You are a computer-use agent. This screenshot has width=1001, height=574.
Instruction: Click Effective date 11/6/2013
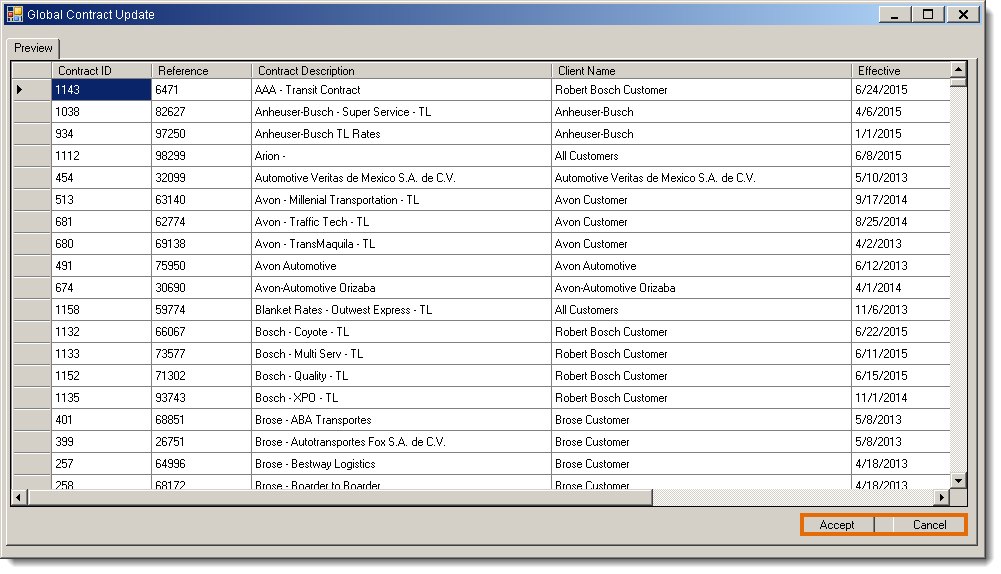point(901,310)
